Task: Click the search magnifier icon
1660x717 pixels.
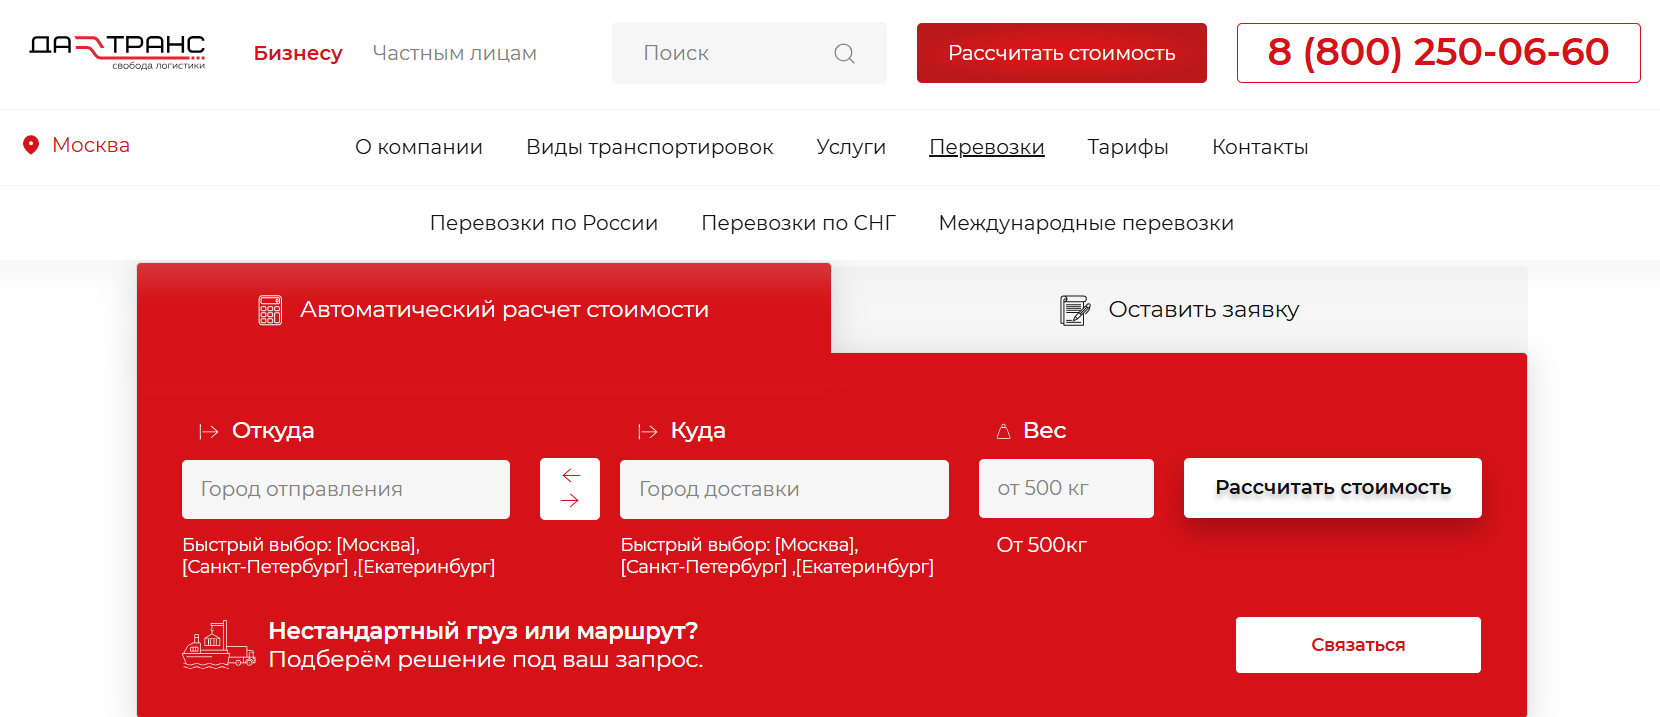Action: tap(844, 53)
